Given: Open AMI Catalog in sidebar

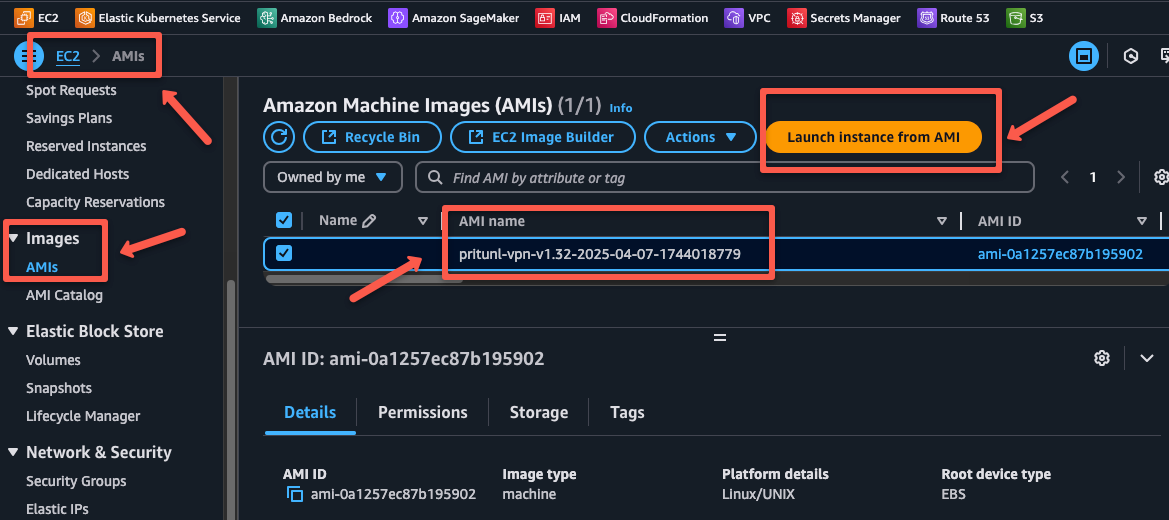Looking at the screenshot, I should 64,295.
